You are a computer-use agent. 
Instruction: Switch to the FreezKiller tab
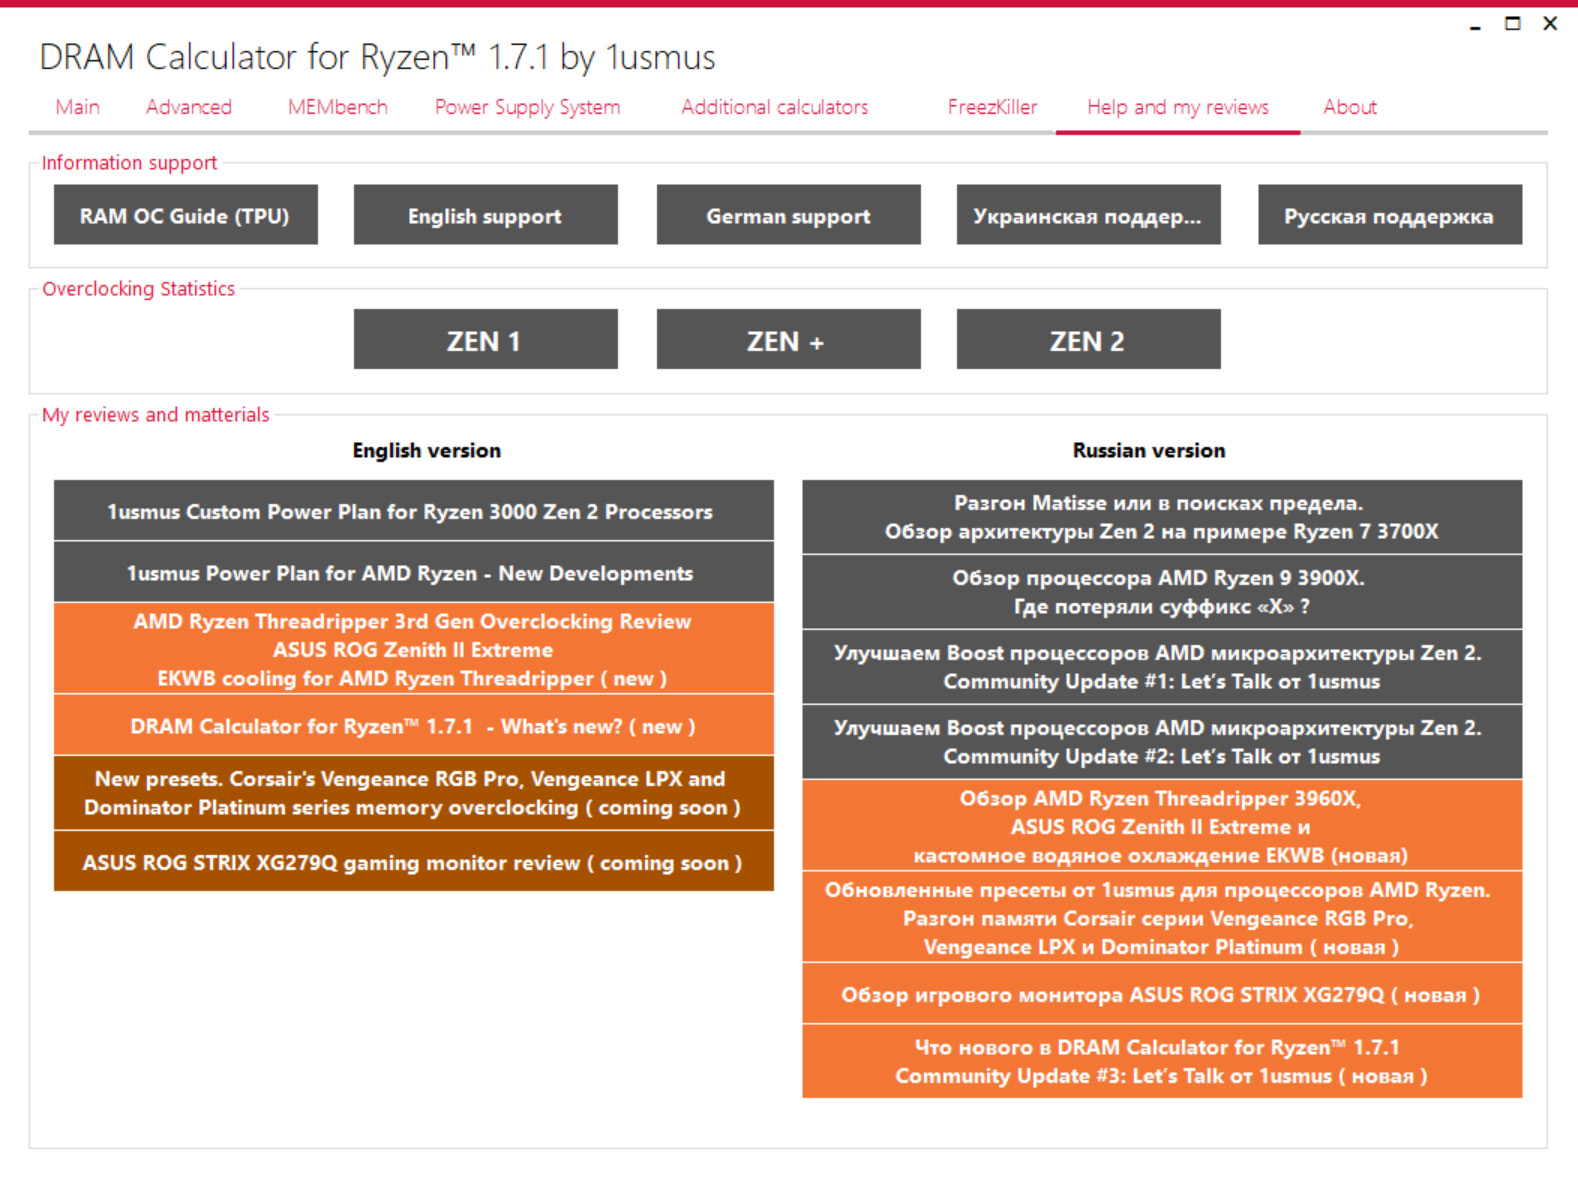992,107
